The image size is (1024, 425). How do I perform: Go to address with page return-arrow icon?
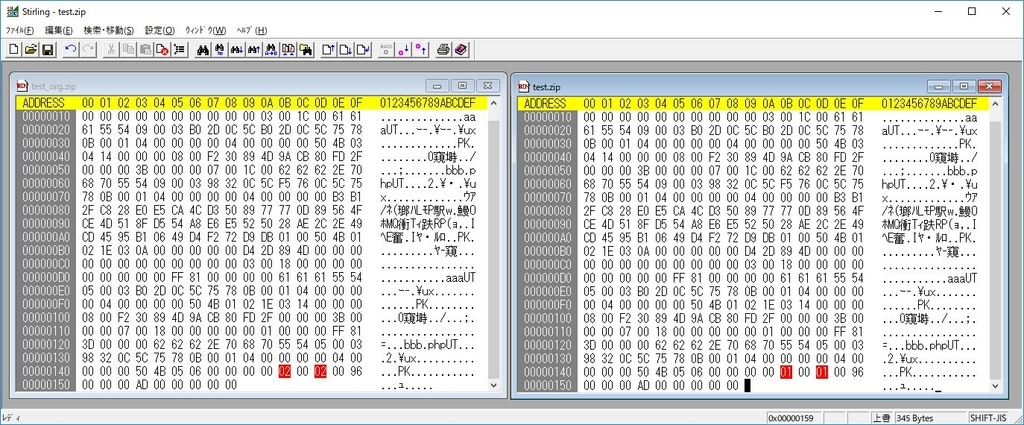coord(362,50)
